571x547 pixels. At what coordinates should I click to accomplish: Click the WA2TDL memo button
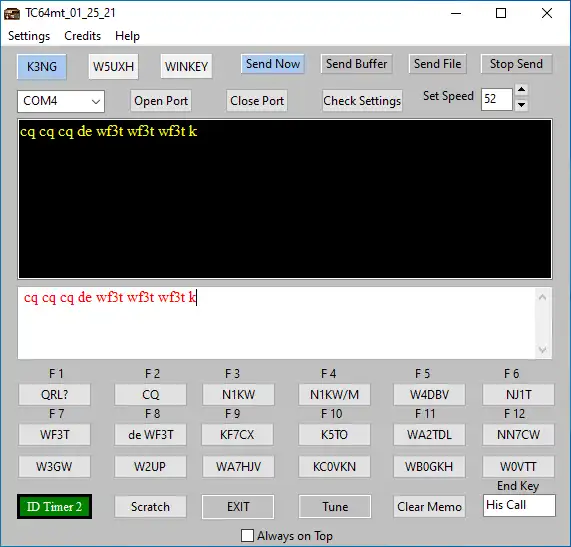(x=429, y=434)
